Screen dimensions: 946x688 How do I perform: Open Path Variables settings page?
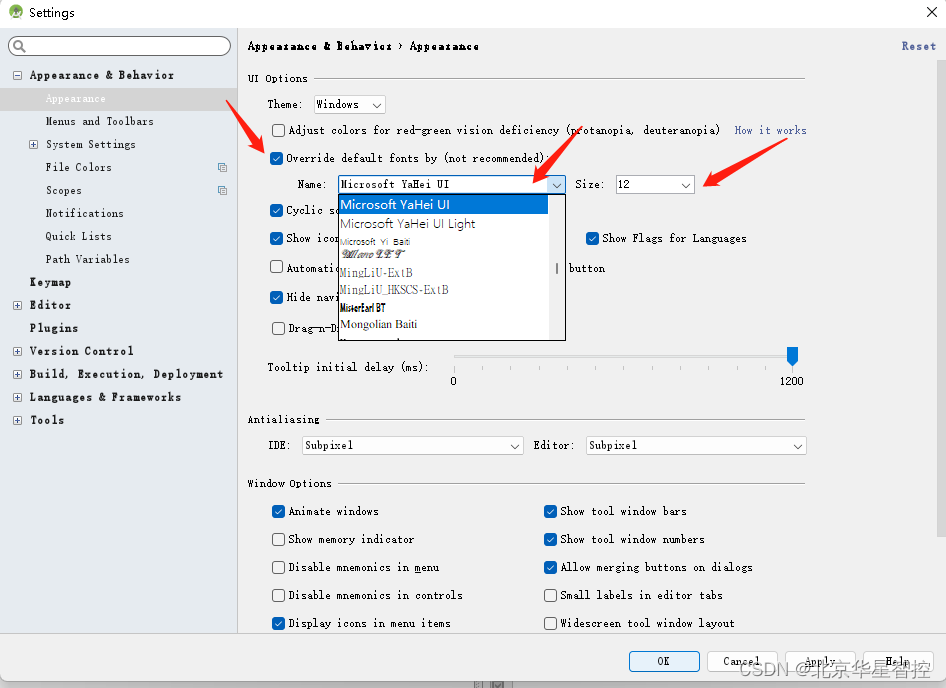87,259
